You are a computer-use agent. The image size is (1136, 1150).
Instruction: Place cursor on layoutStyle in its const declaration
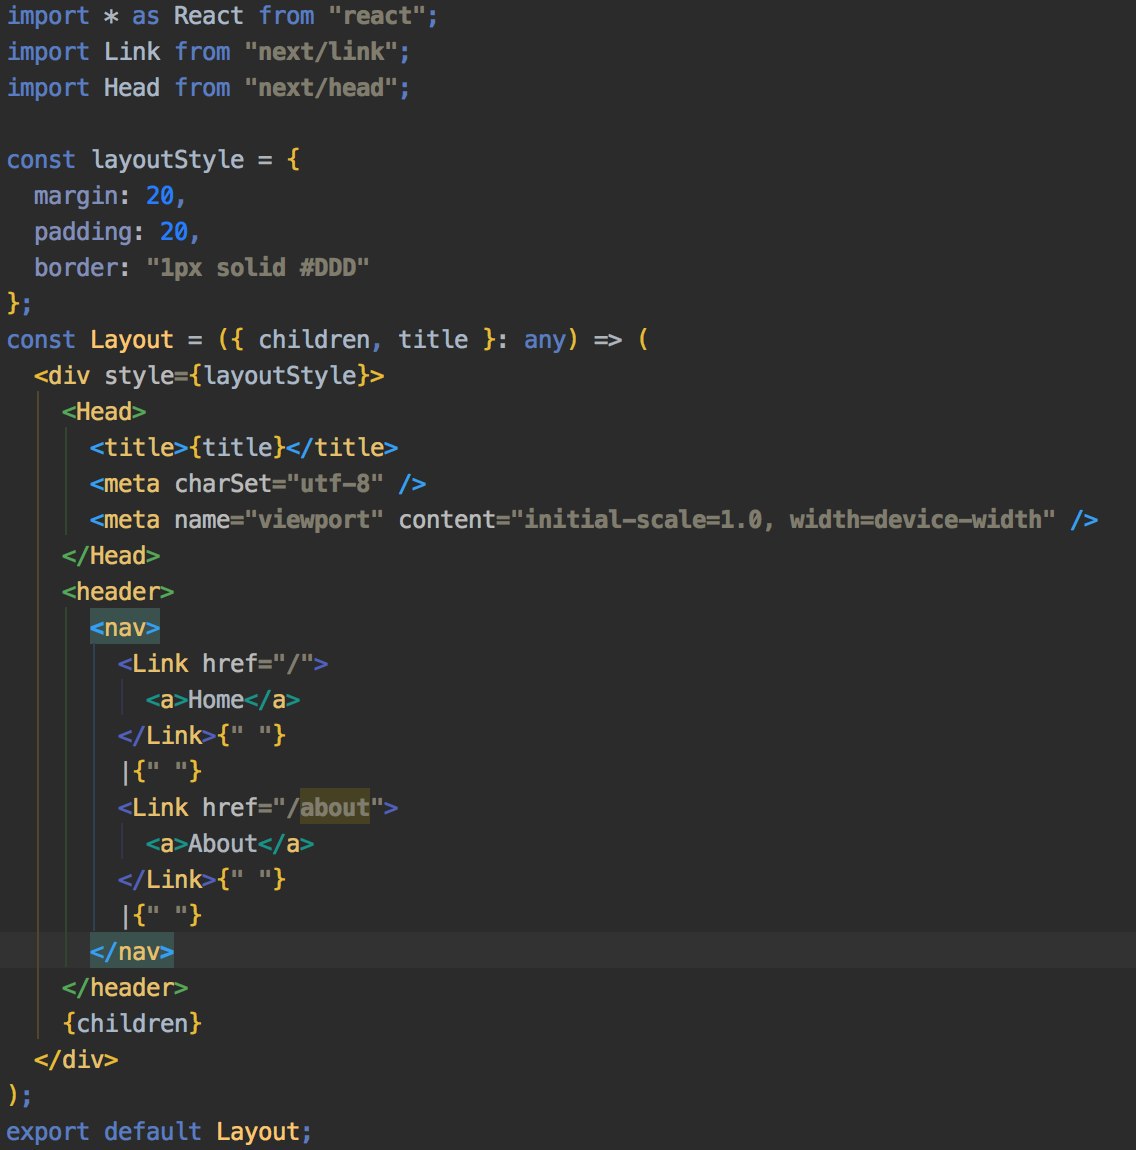click(x=167, y=159)
